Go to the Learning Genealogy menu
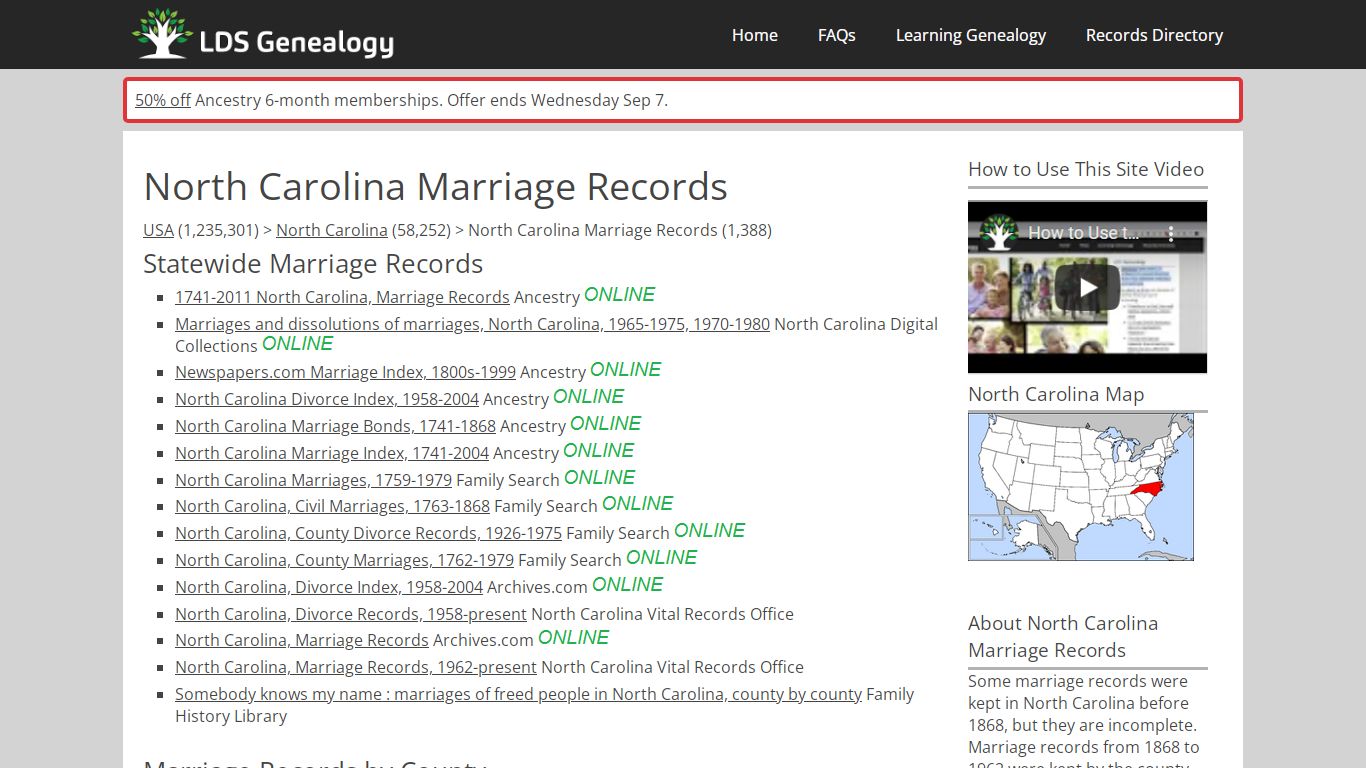Image resolution: width=1366 pixels, height=768 pixels. (970, 35)
